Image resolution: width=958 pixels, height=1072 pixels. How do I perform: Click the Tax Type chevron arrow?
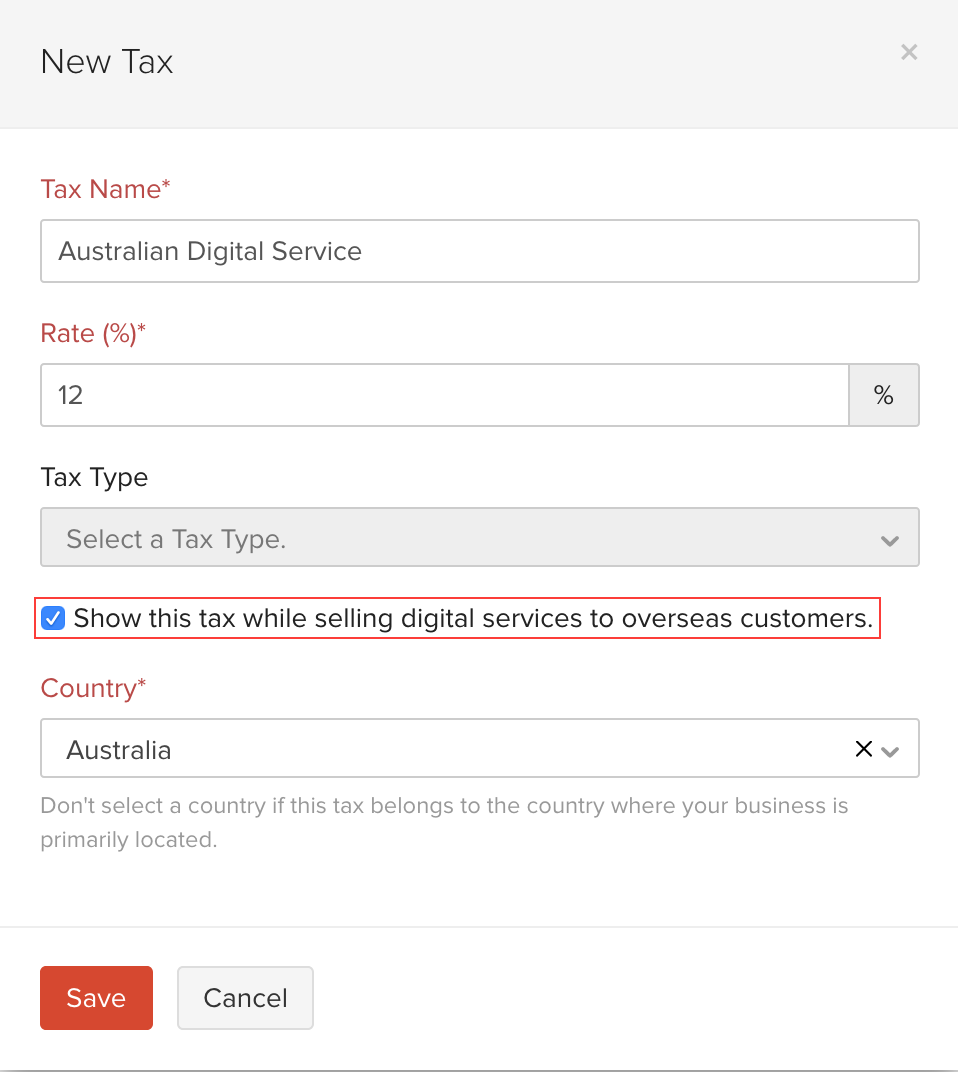(x=889, y=541)
